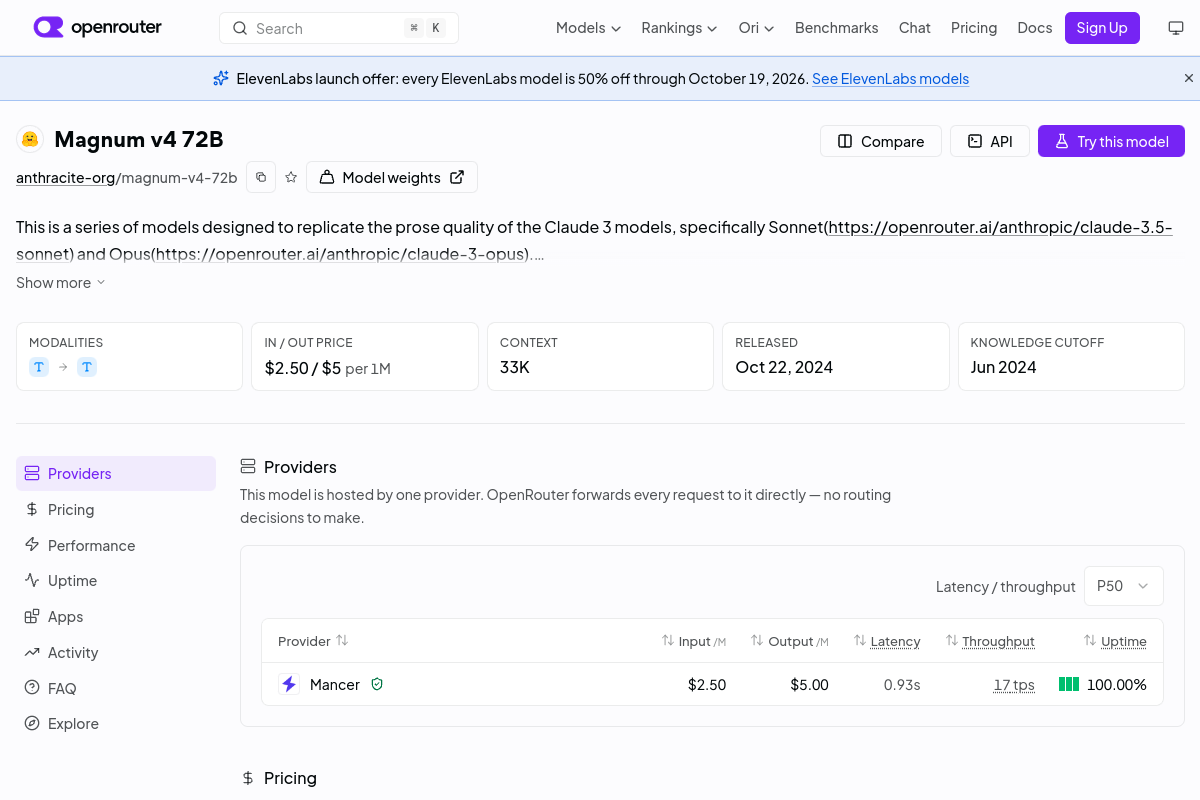Open the Rankings dropdown menu
Viewport: 1200px width, 800px height.
pos(679,28)
